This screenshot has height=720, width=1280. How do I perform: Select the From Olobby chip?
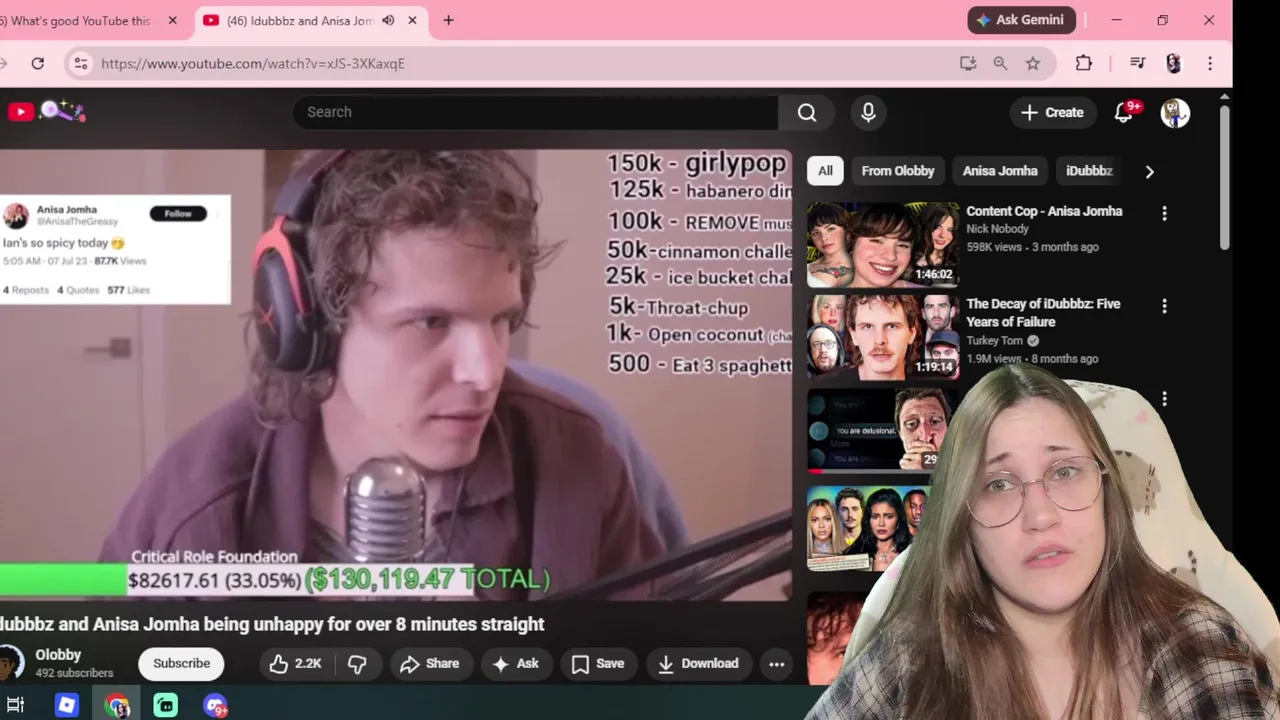898,171
